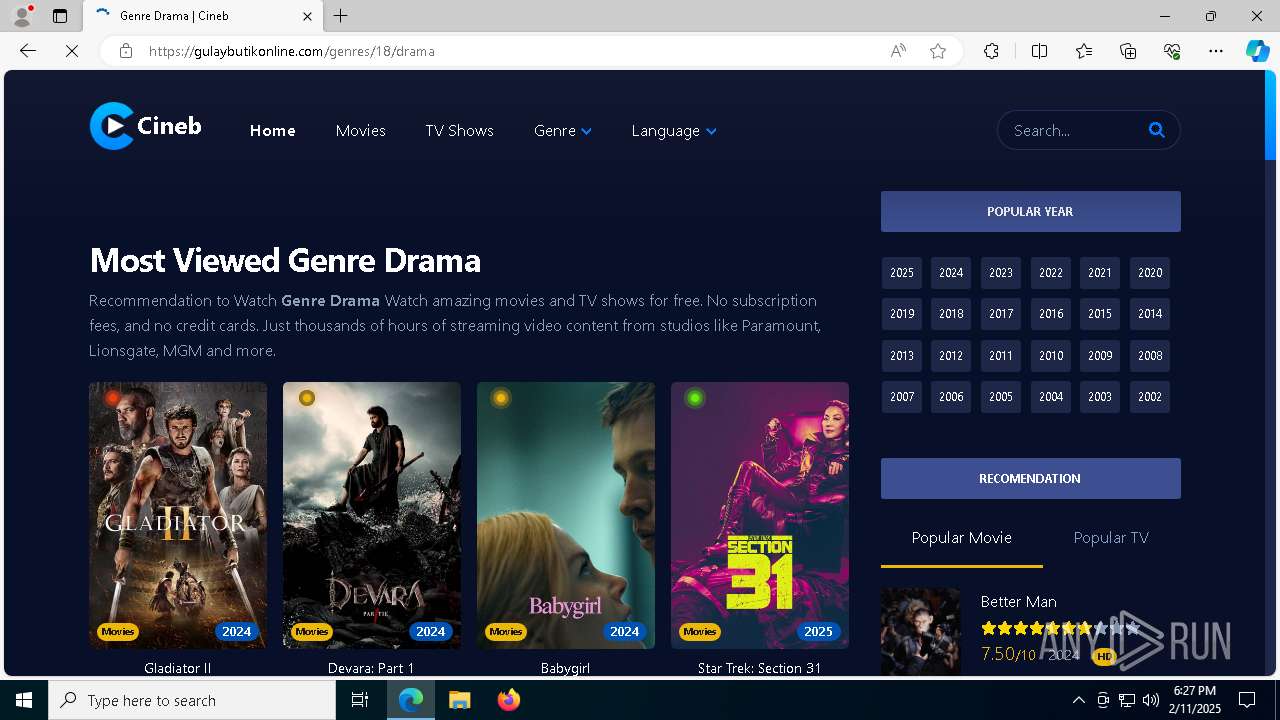Click the Gladiator II title link

(x=178, y=668)
